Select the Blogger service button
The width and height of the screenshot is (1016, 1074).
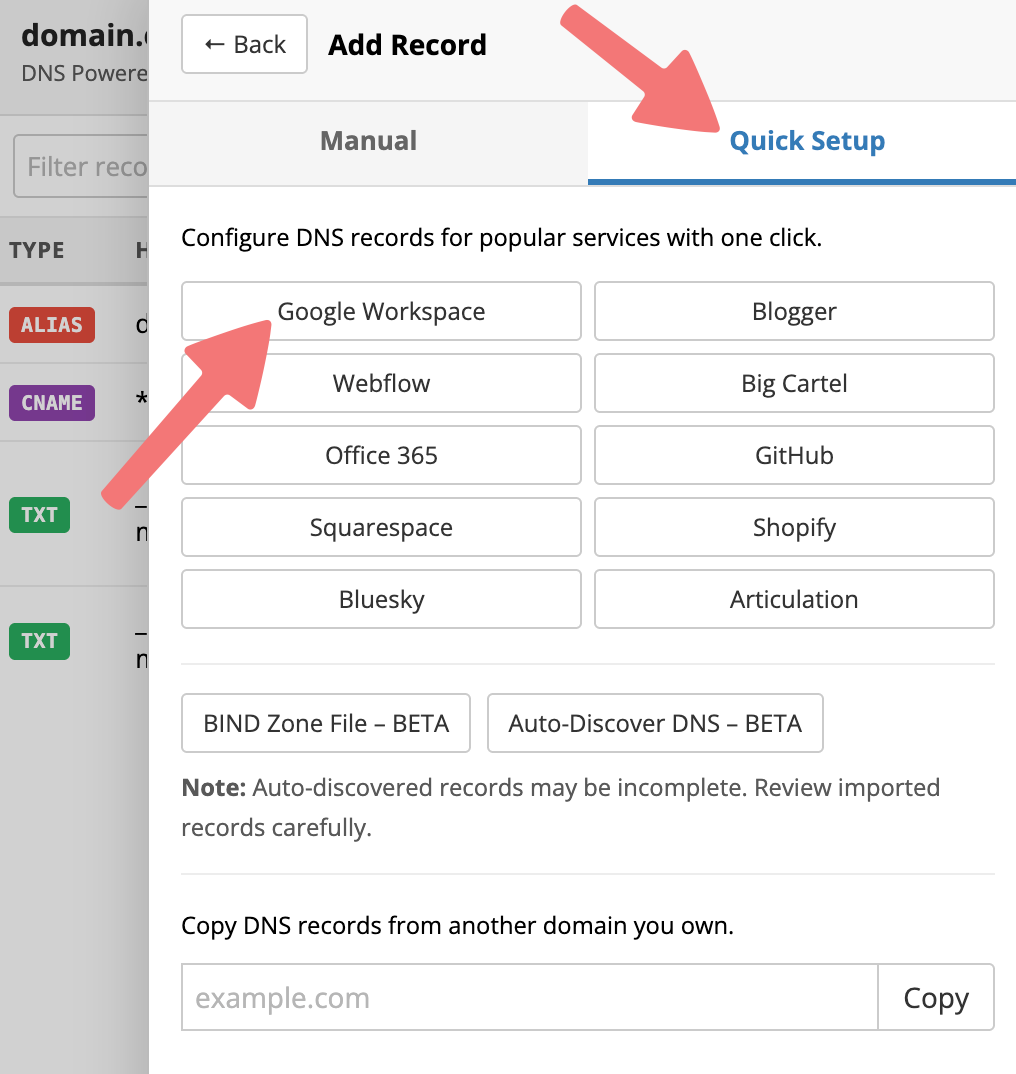(x=794, y=311)
